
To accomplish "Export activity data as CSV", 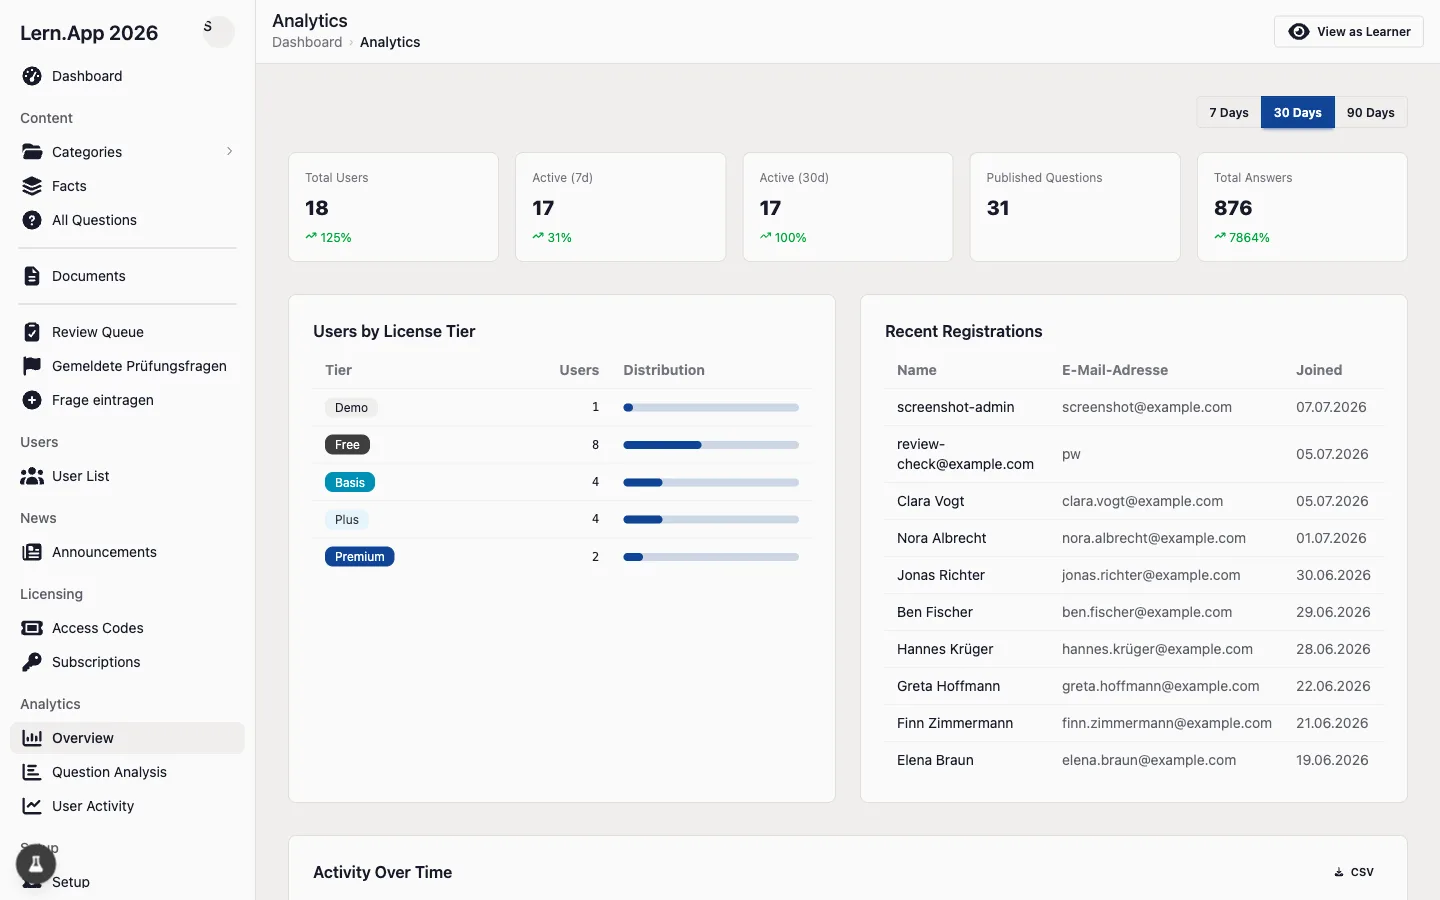I will (1355, 872).
